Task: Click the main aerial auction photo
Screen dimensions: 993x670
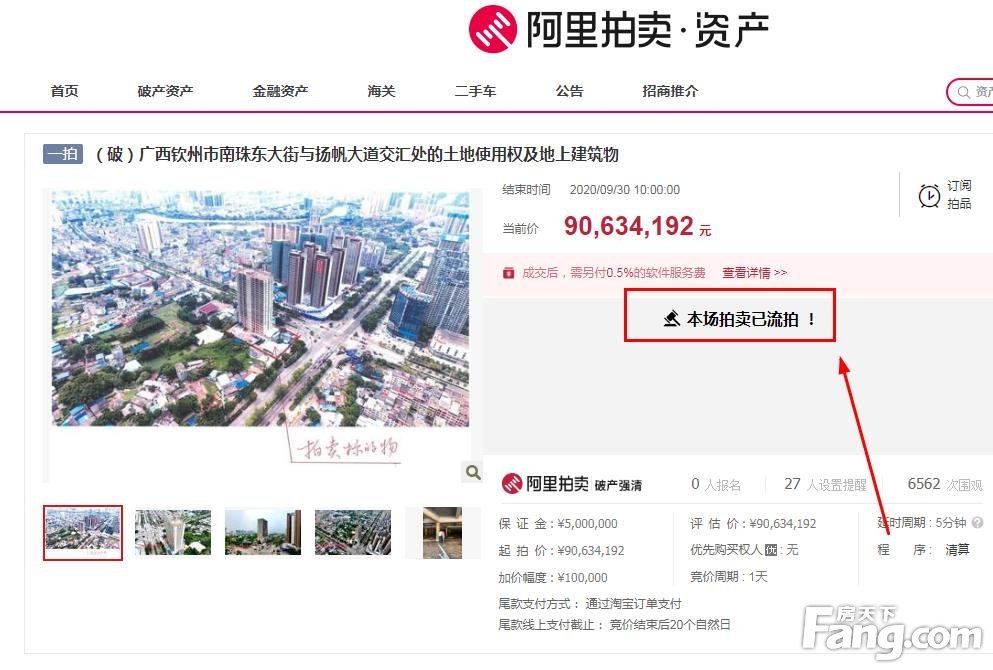Action: [260, 308]
